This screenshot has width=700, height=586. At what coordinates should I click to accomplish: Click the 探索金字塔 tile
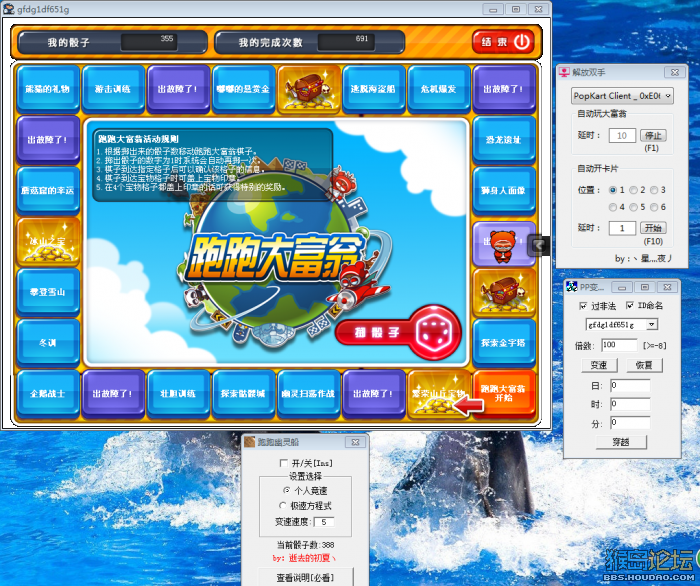(504, 343)
